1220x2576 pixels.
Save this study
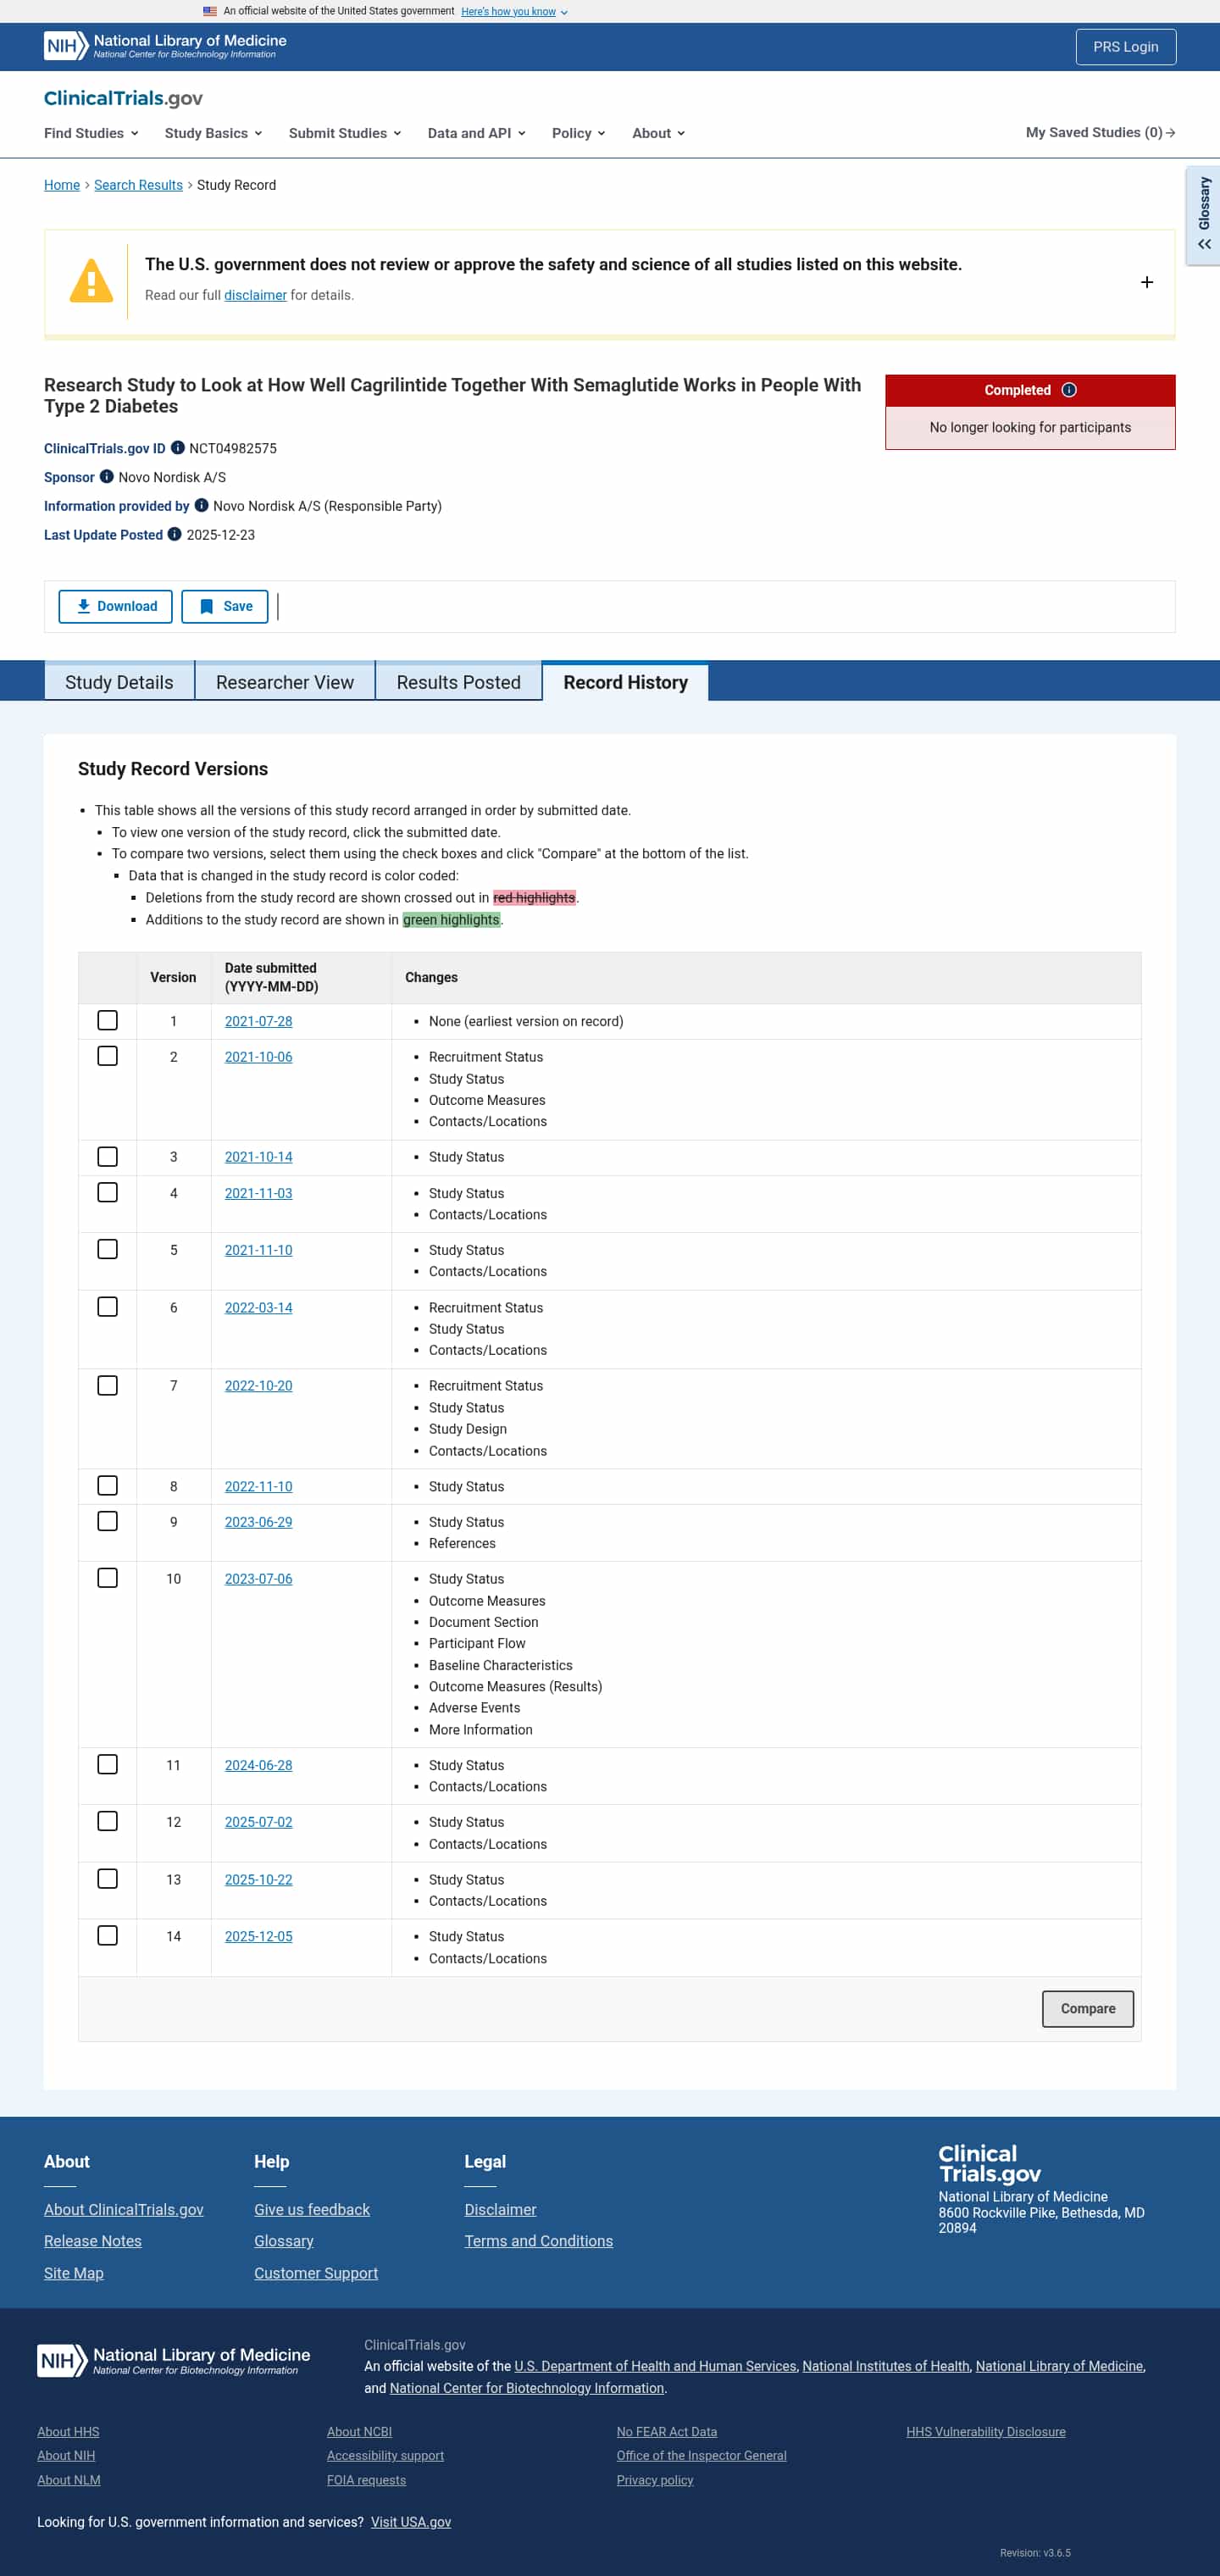tap(225, 606)
